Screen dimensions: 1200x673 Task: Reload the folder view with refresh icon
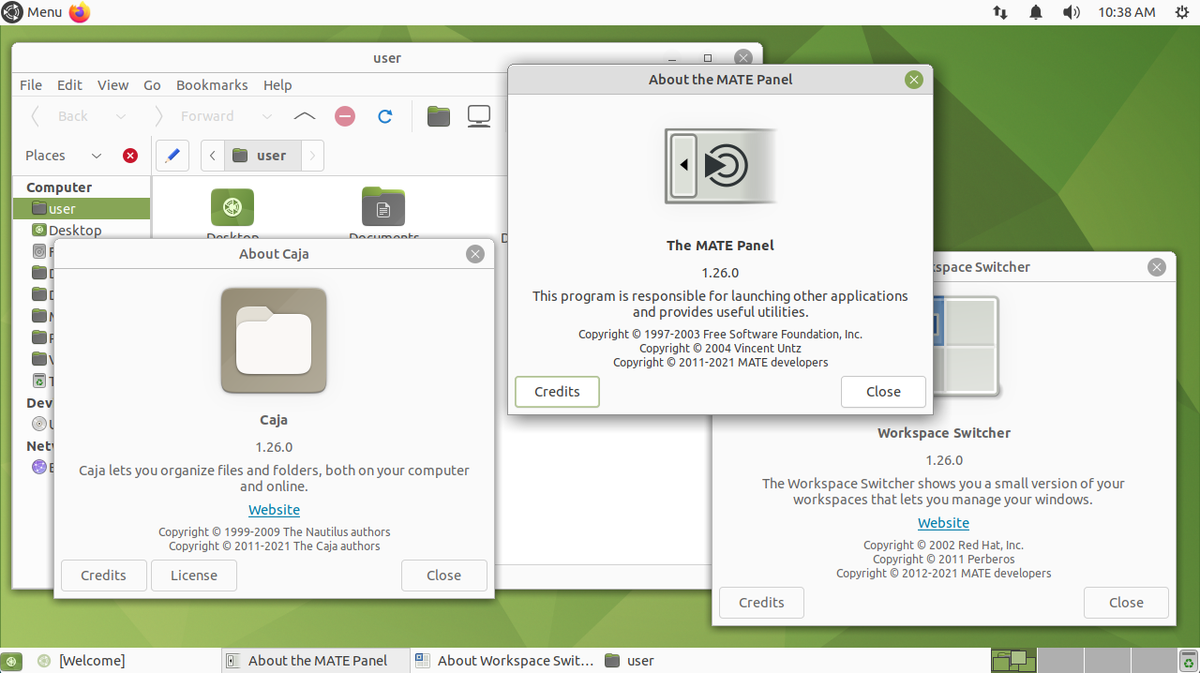pyautogui.click(x=385, y=116)
